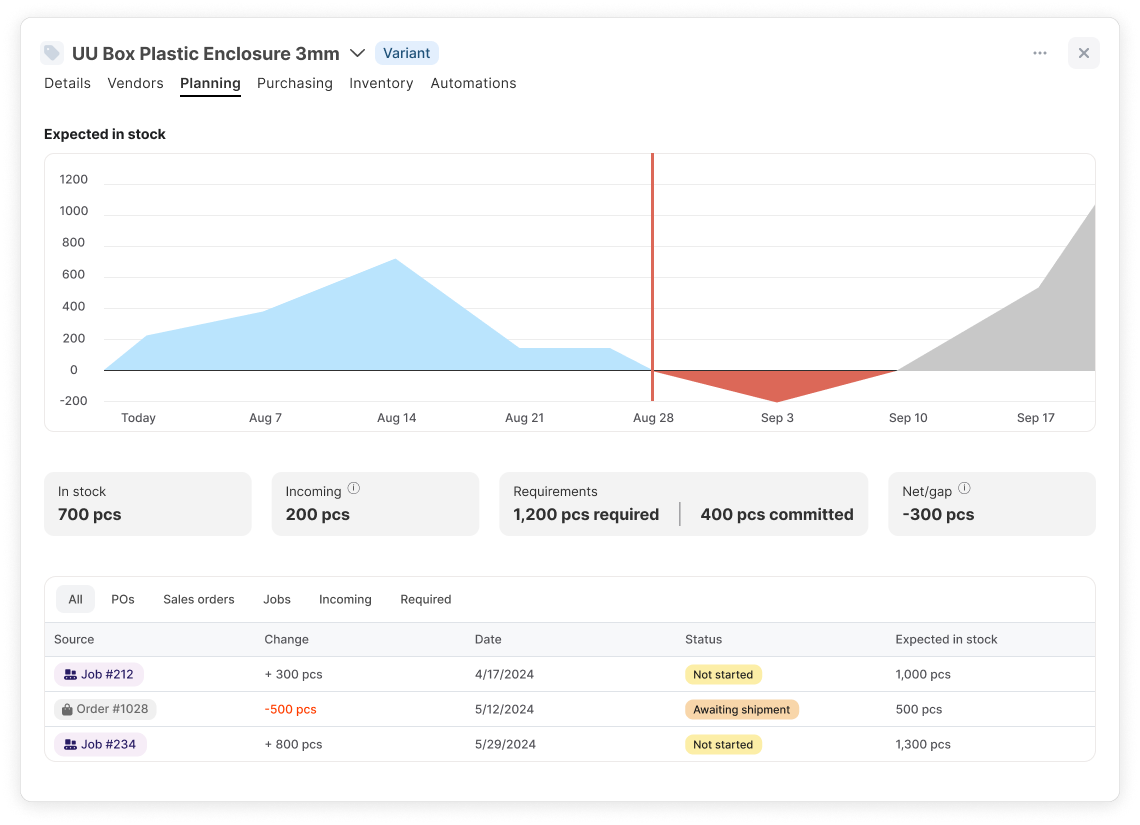
Task: Click the tag icon beside product title
Action: click(x=52, y=53)
